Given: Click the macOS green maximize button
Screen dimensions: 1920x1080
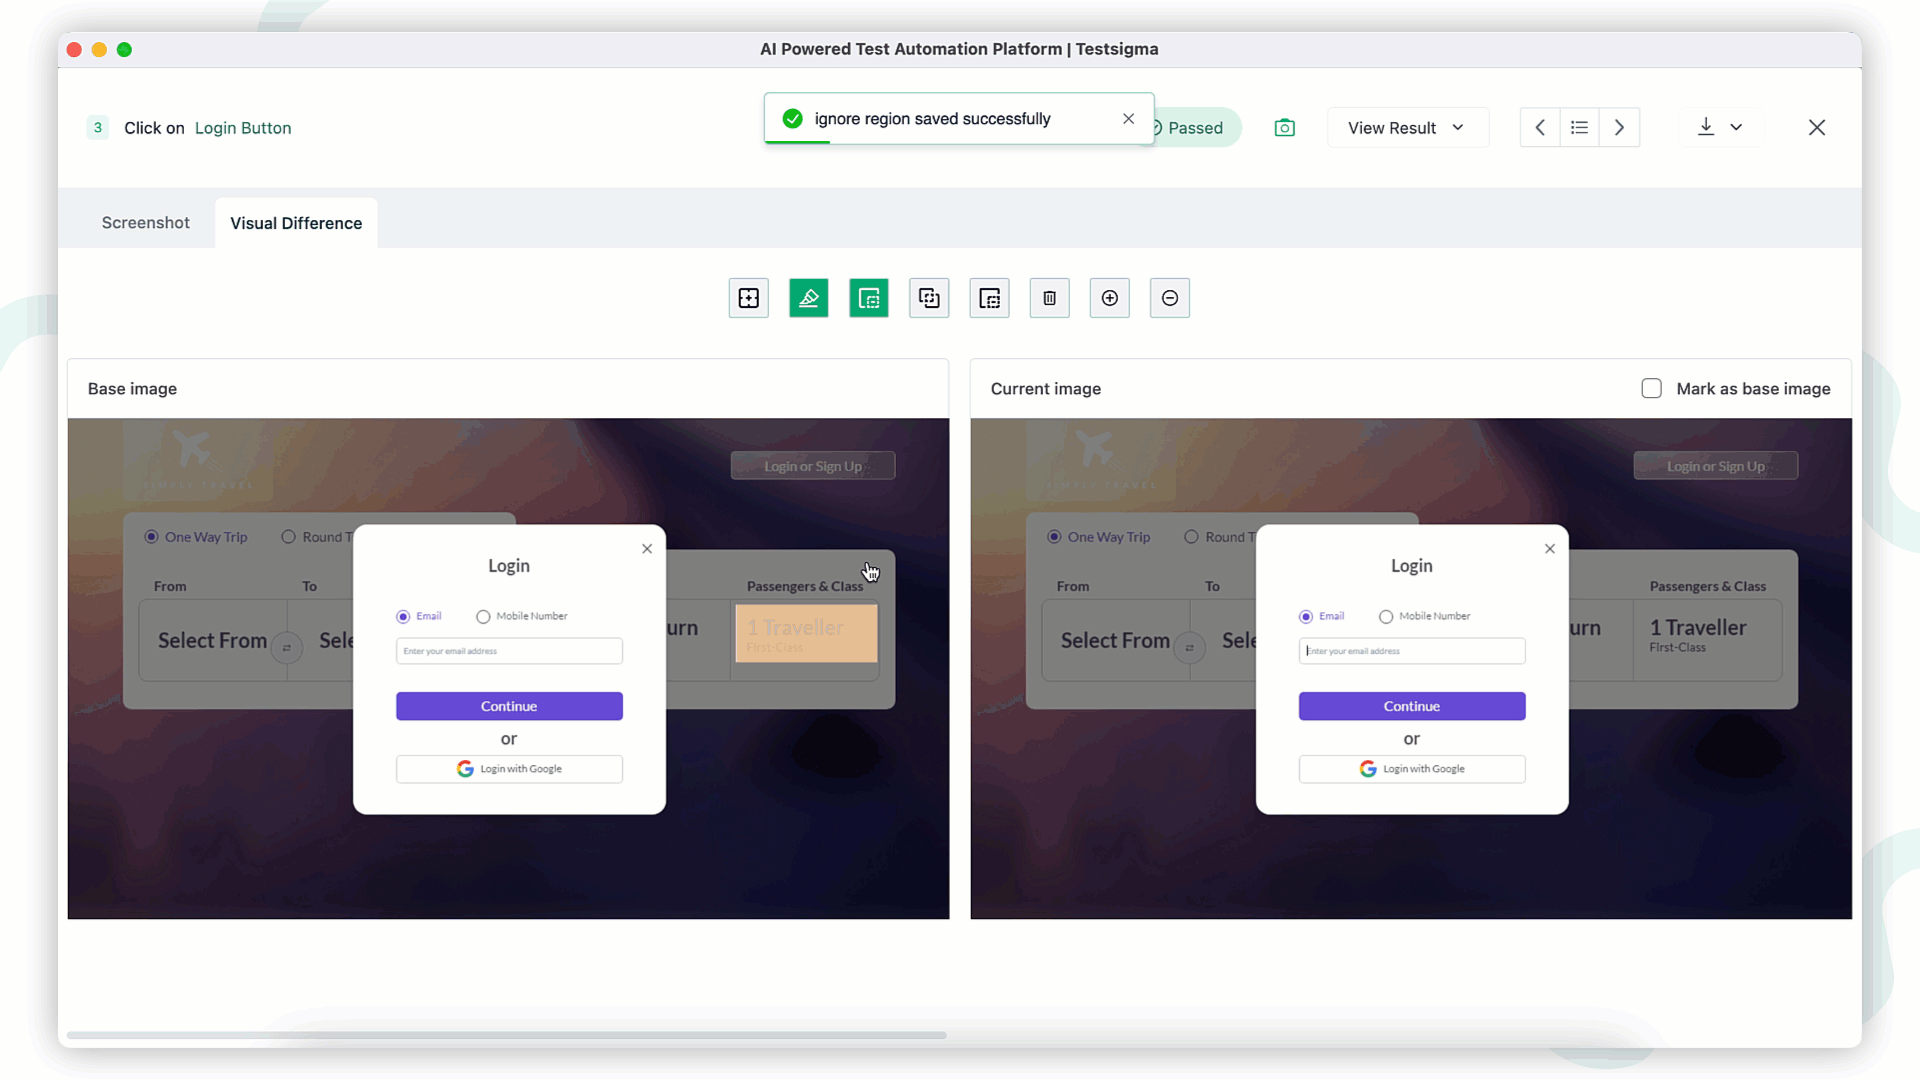Looking at the screenshot, I should click(x=124, y=49).
